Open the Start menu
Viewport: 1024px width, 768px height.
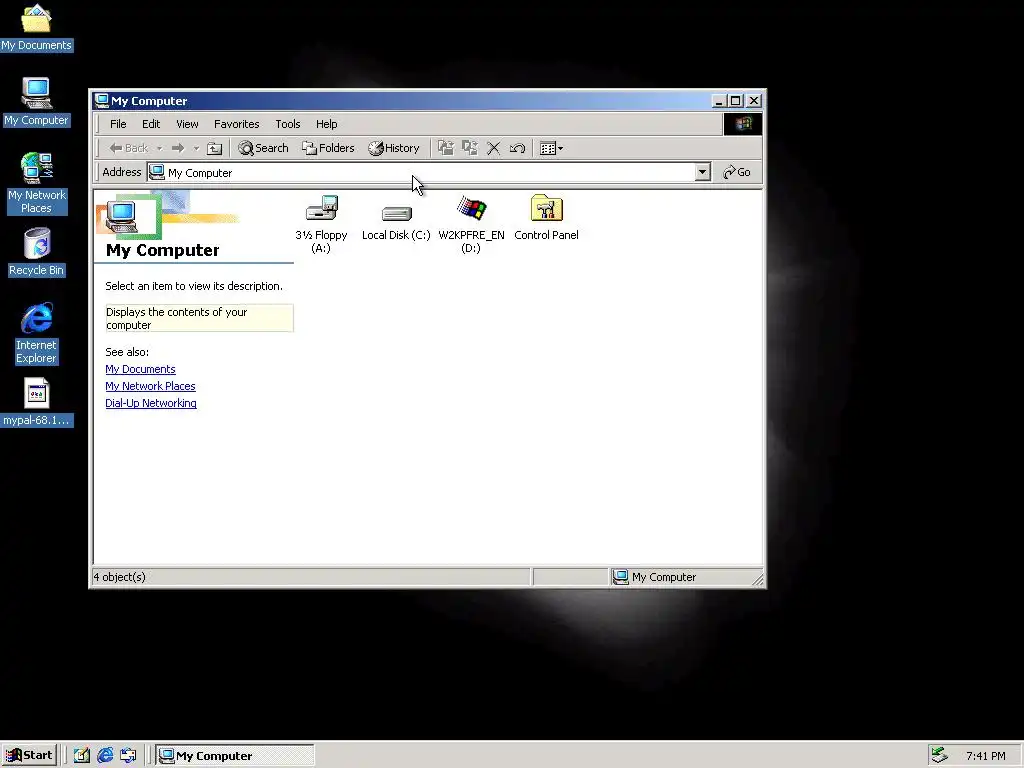point(29,756)
